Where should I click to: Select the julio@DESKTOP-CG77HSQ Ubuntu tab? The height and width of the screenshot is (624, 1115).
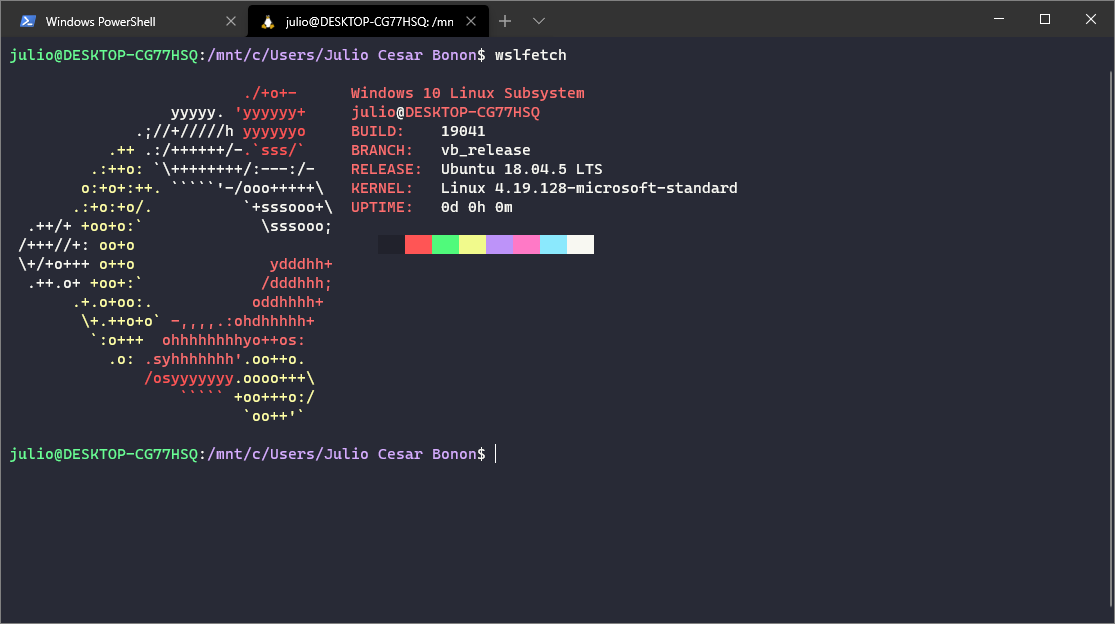pos(368,21)
